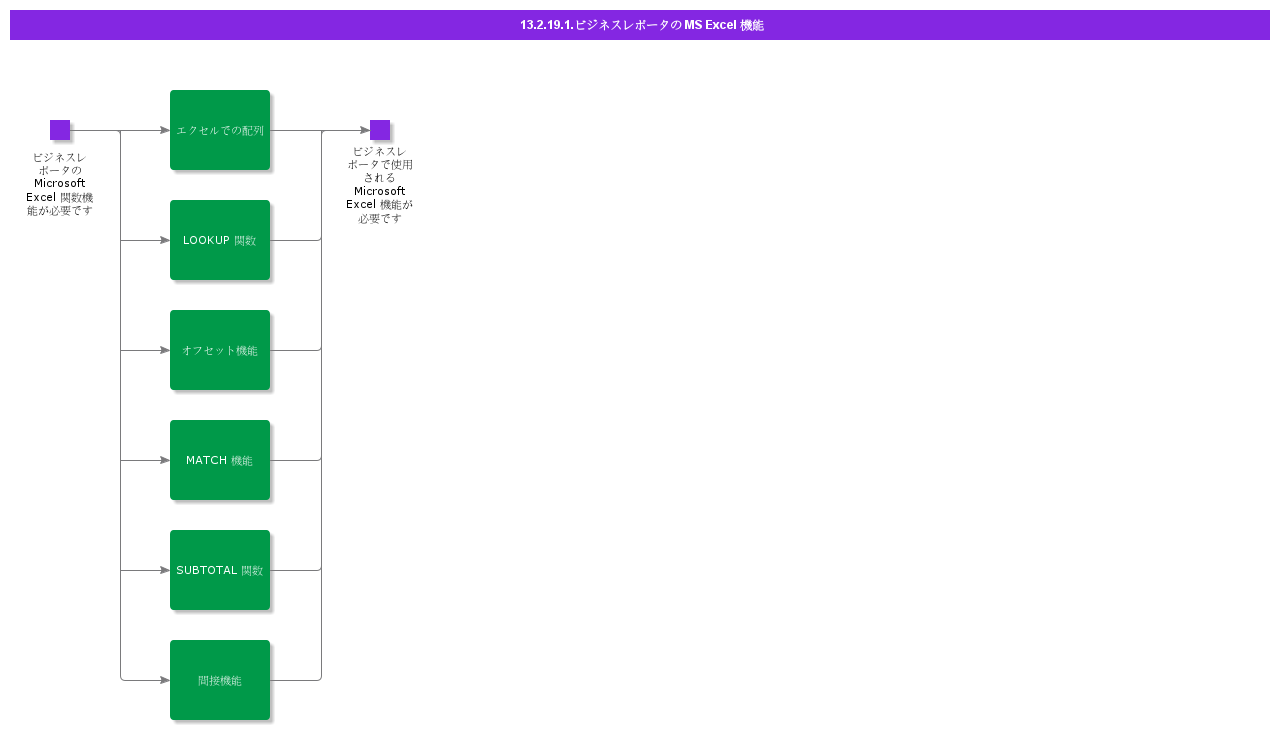The height and width of the screenshot is (730, 1280).
Task: Click arrowhead entering オフセット機能 box
Action: coord(165,350)
